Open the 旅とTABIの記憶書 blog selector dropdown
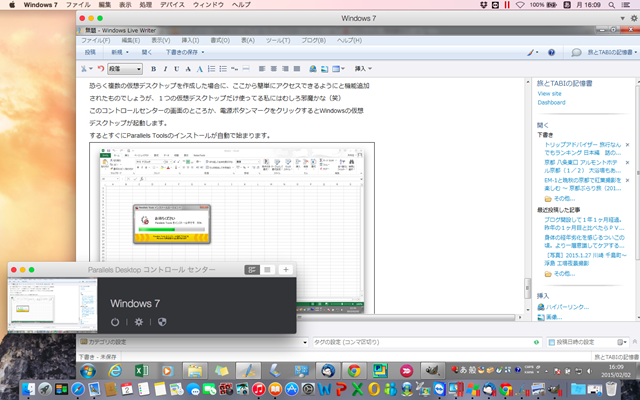The height and width of the screenshot is (400, 640). (x=612, y=52)
